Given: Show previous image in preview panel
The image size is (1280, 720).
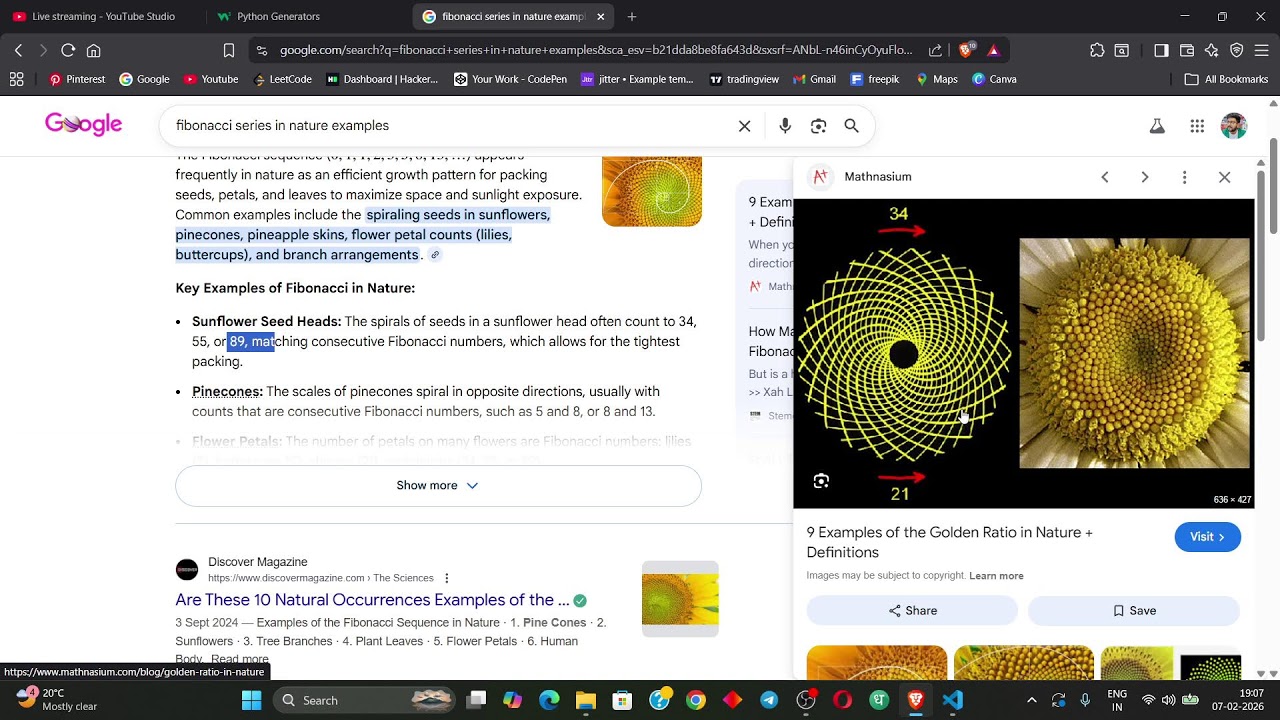Looking at the screenshot, I should [1105, 177].
